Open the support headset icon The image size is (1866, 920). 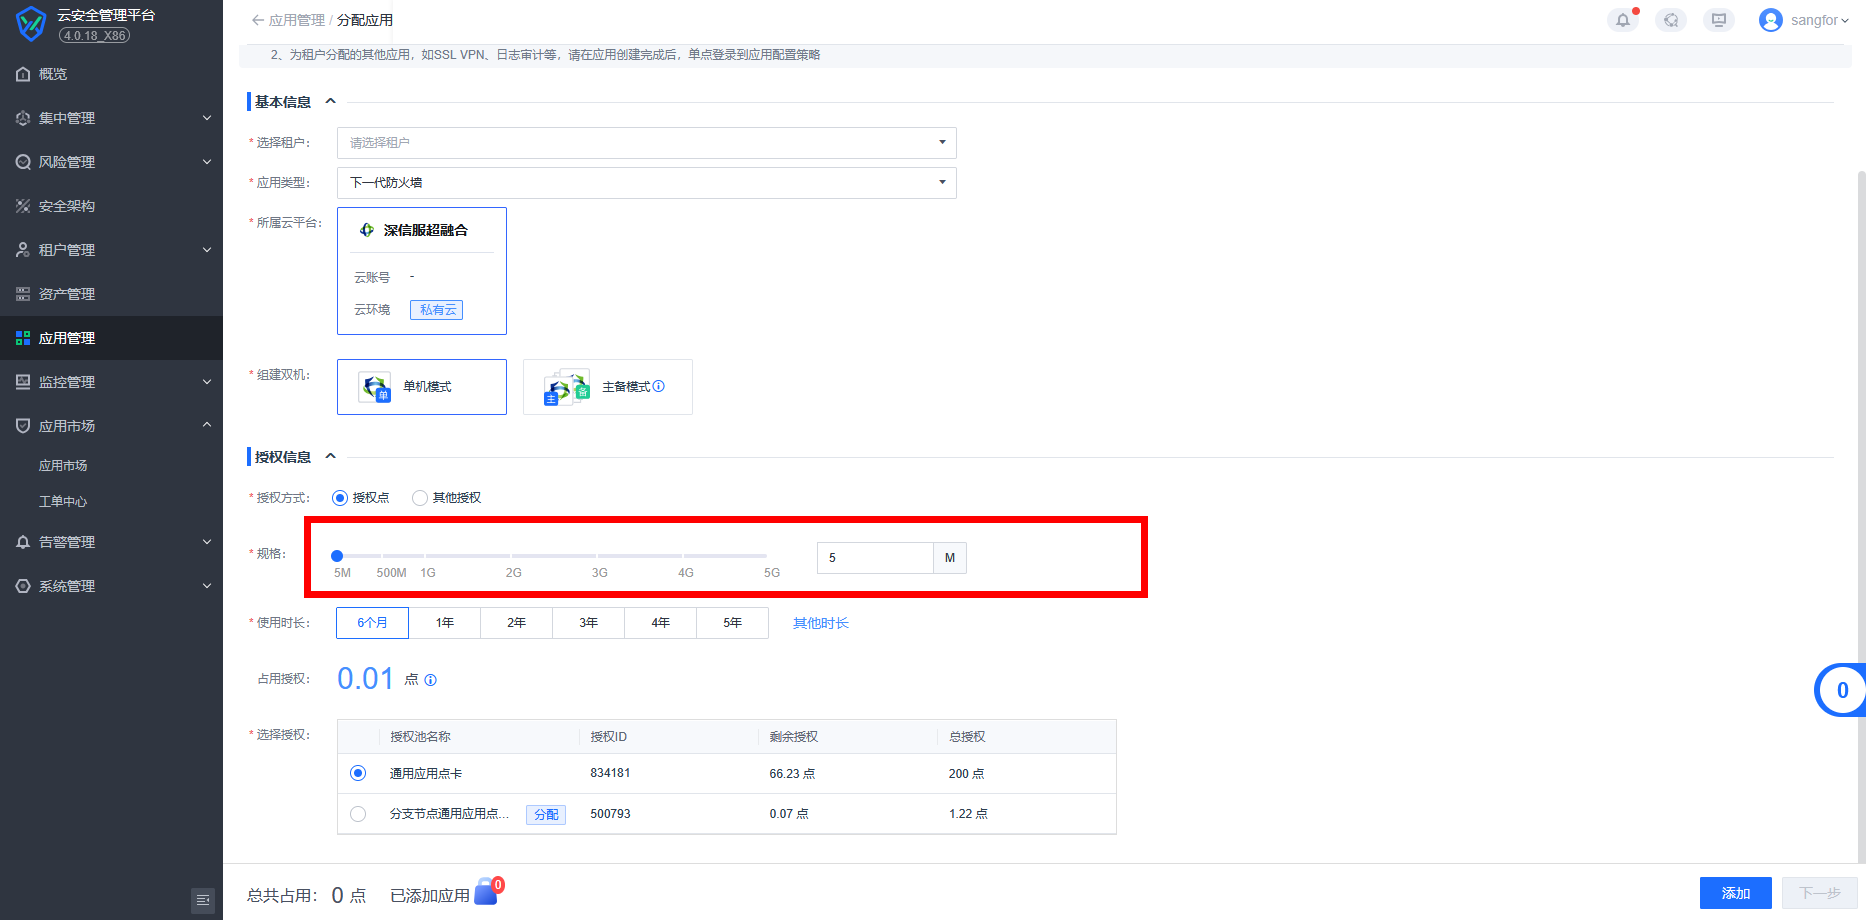coord(1670,20)
